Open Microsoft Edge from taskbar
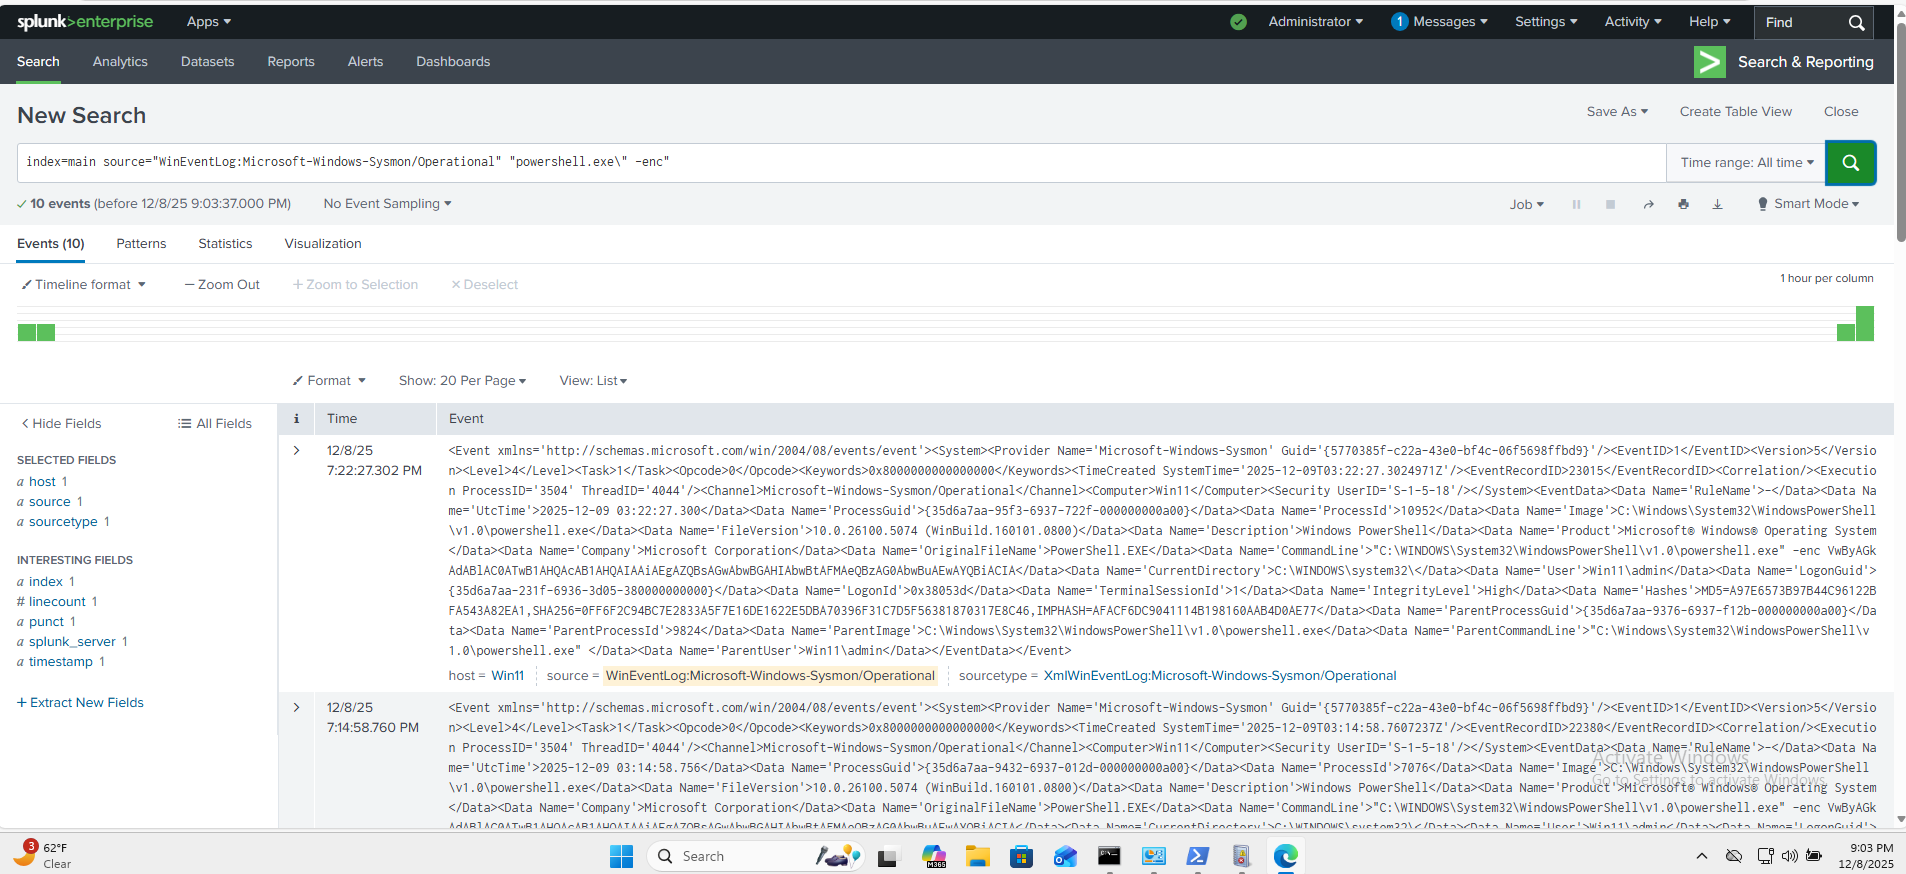 click(x=1285, y=856)
